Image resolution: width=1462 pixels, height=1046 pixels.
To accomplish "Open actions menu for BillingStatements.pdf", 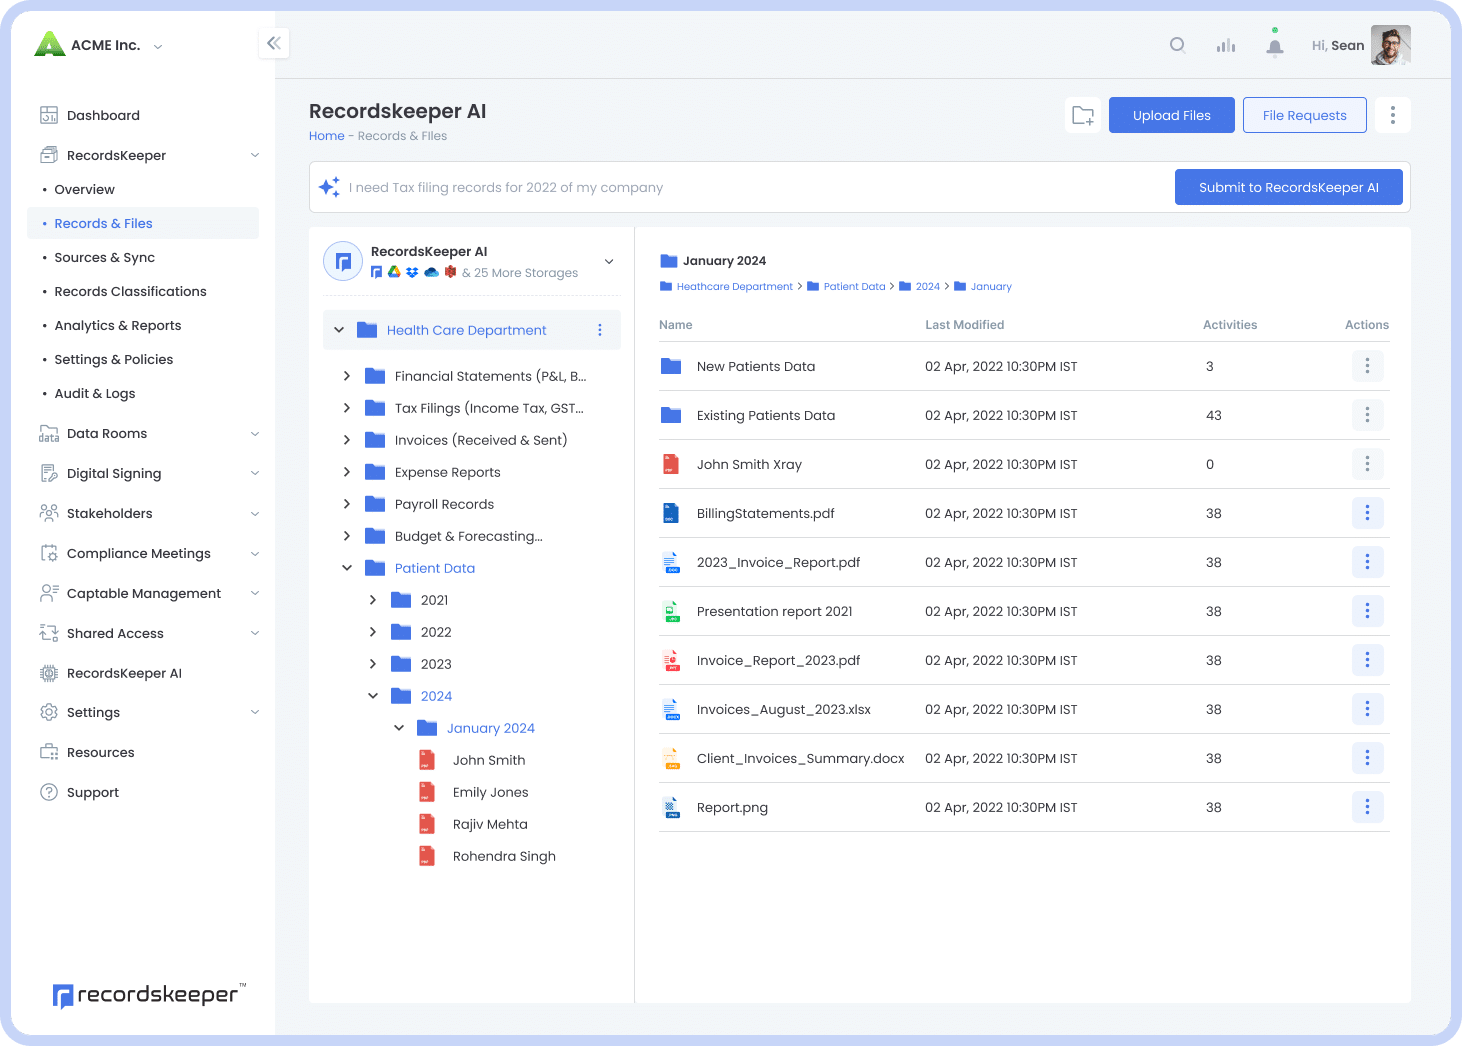I will (x=1367, y=513).
